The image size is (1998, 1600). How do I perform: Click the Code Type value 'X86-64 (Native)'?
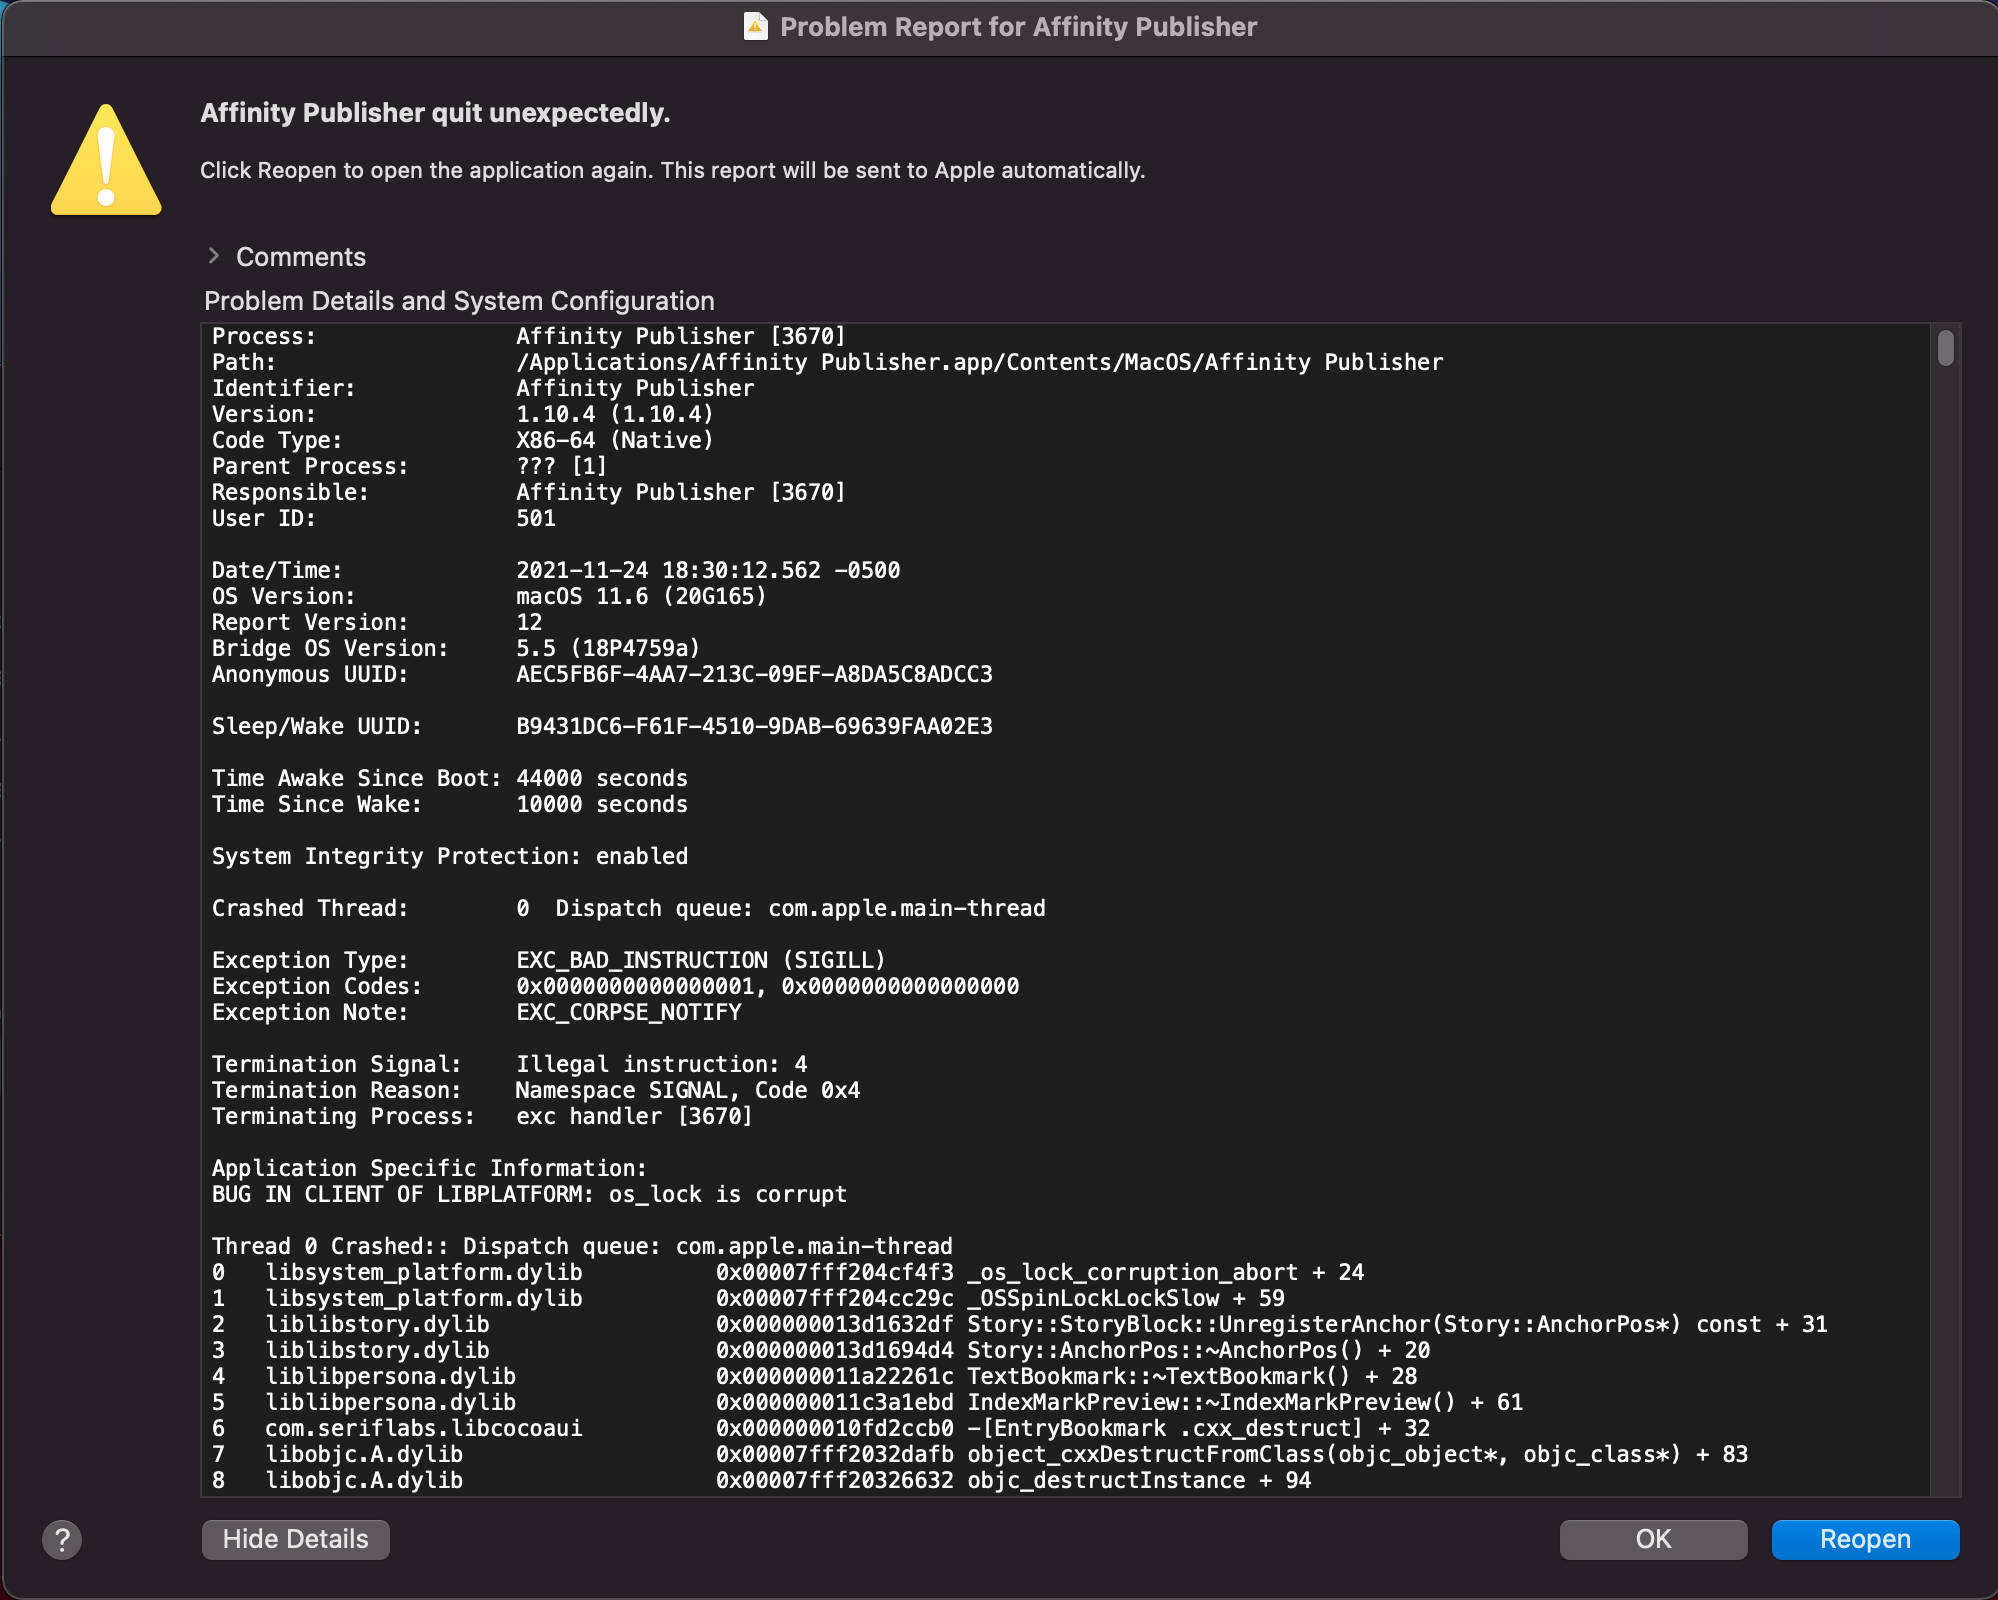pyautogui.click(x=615, y=440)
